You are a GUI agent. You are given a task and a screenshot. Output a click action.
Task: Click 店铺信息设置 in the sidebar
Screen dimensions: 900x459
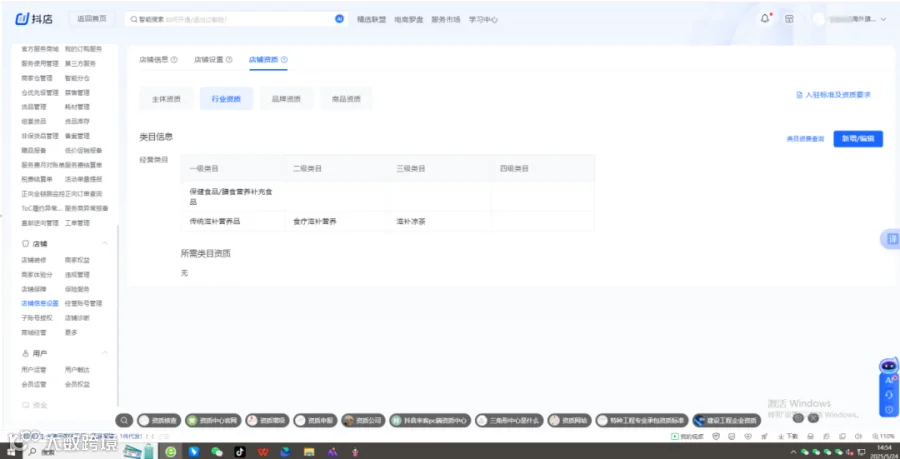pos(40,303)
